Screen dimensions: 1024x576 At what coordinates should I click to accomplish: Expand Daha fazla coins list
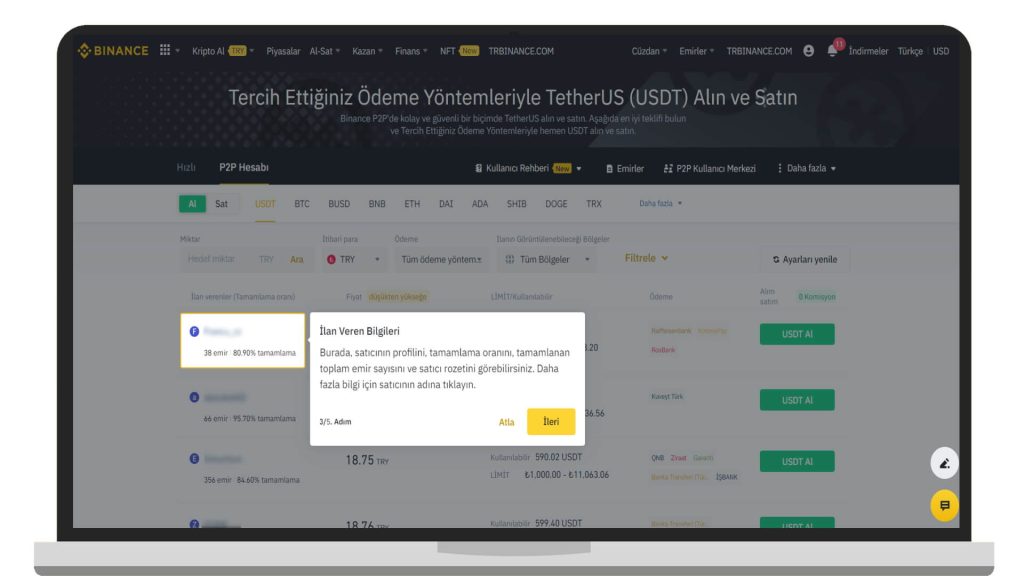click(x=660, y=203)
